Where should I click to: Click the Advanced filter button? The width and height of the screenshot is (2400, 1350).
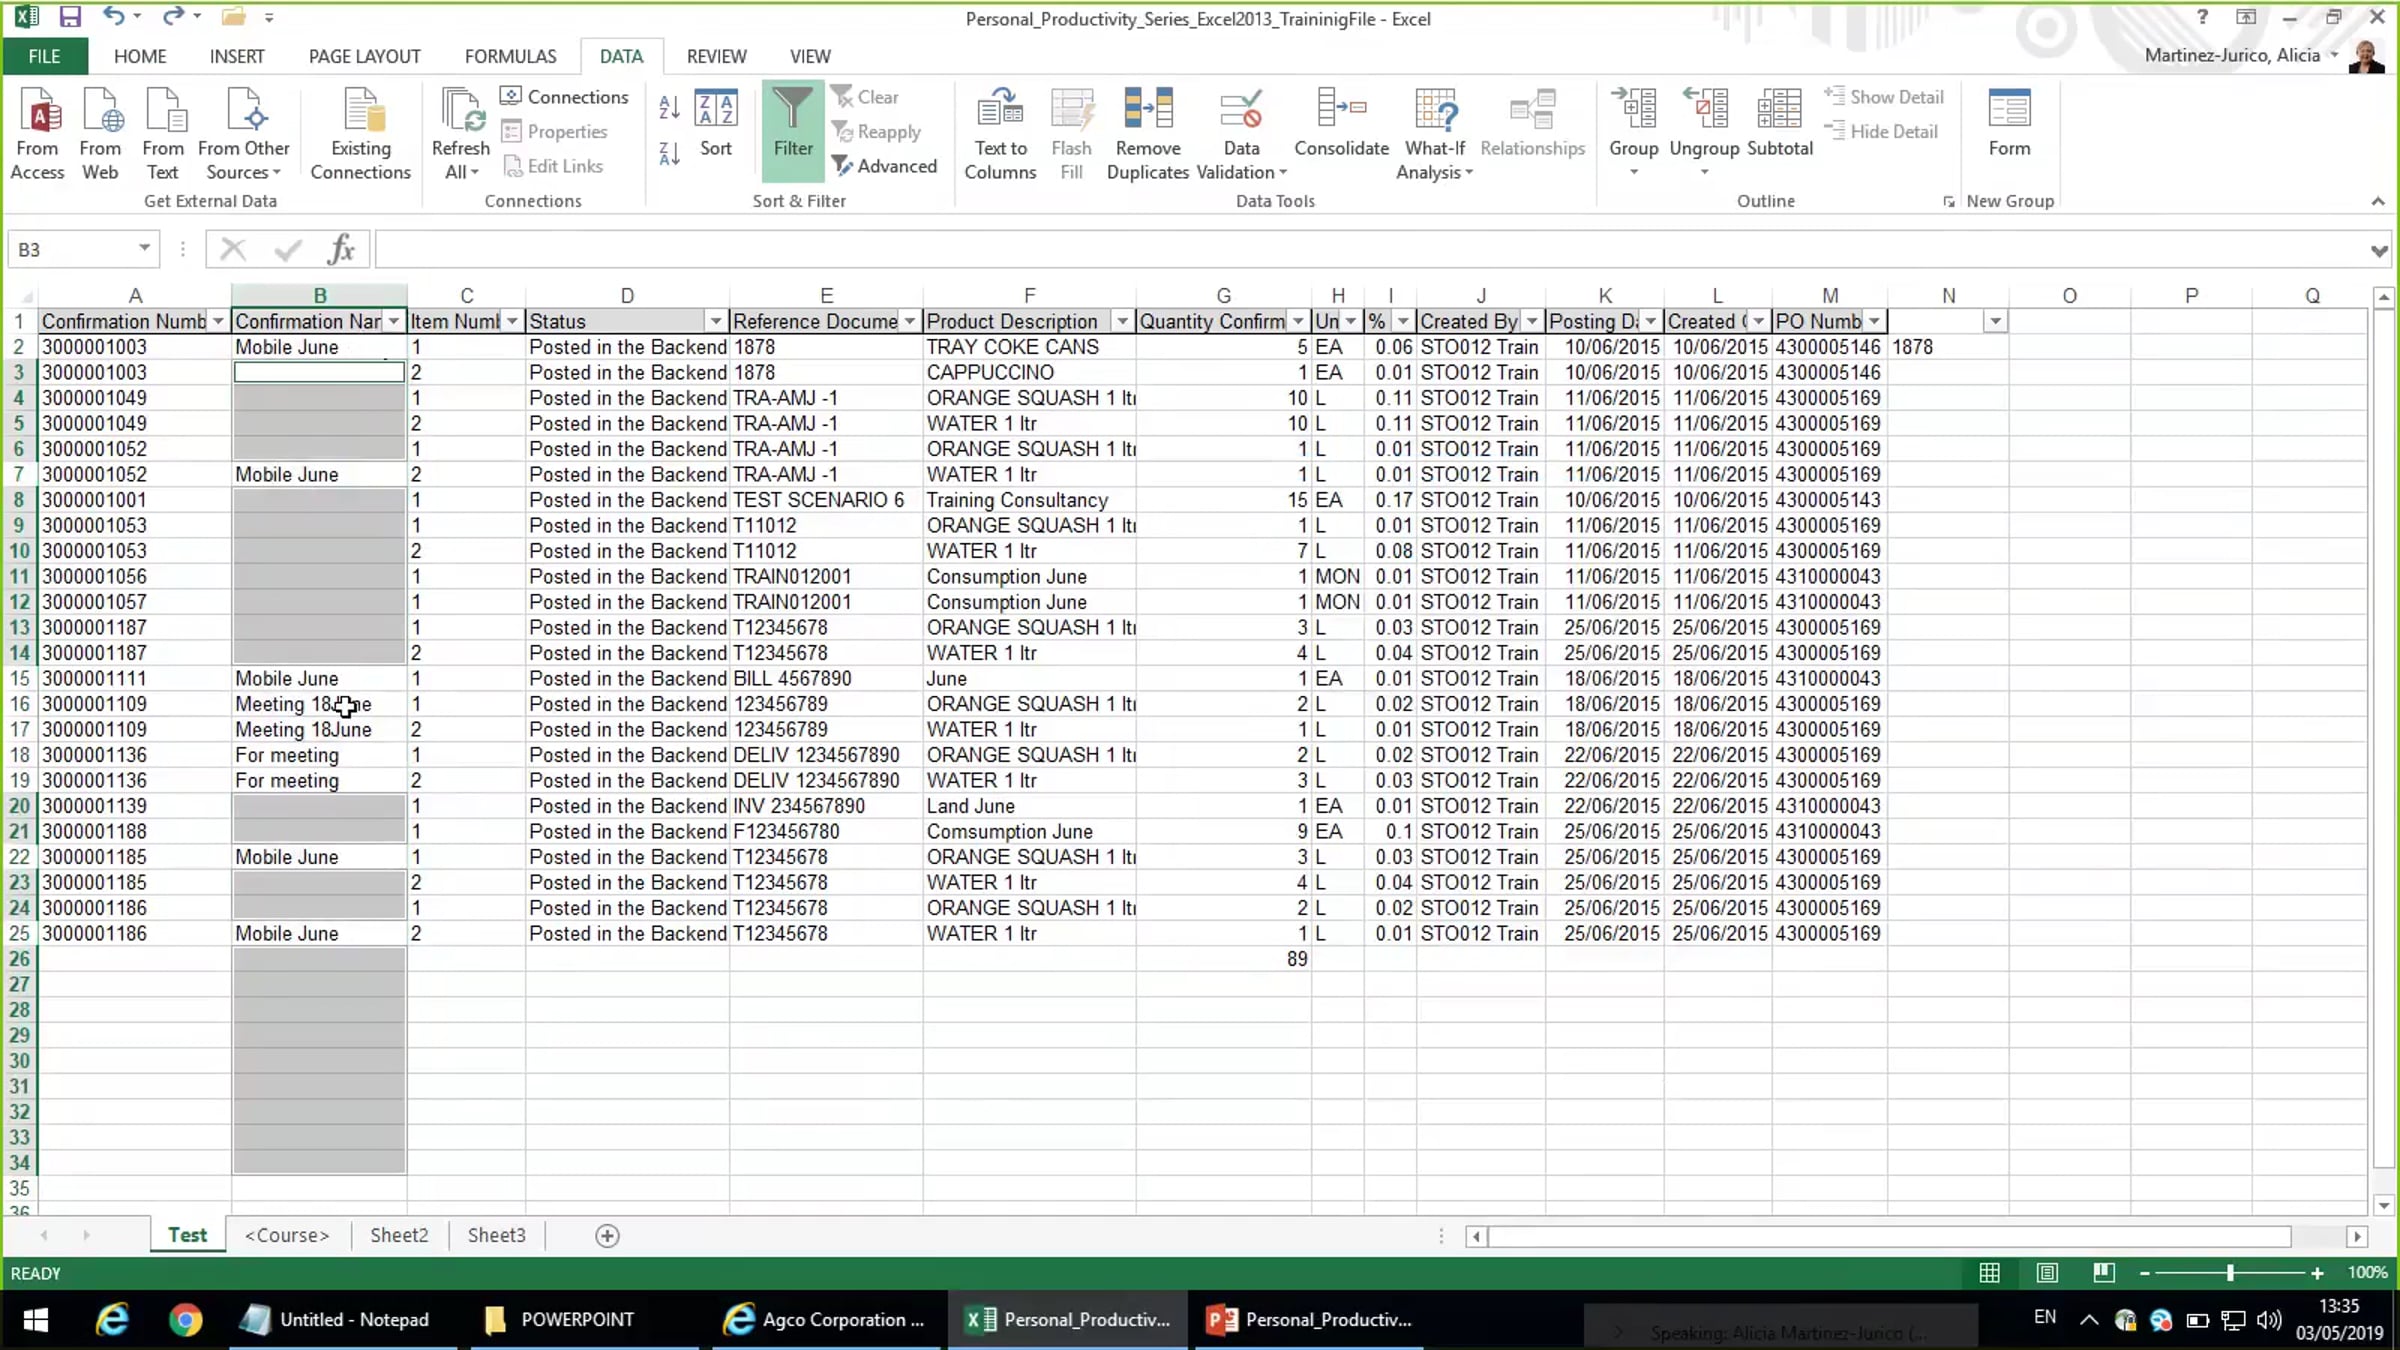[884, 166]
